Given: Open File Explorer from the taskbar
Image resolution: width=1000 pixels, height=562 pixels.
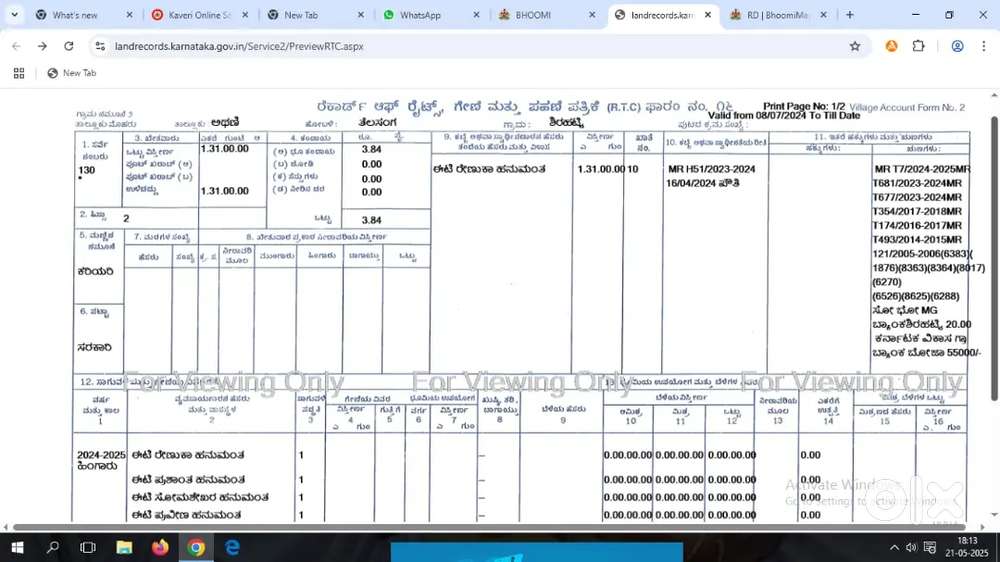Looking at the screenshot, I should coord(124,548).
